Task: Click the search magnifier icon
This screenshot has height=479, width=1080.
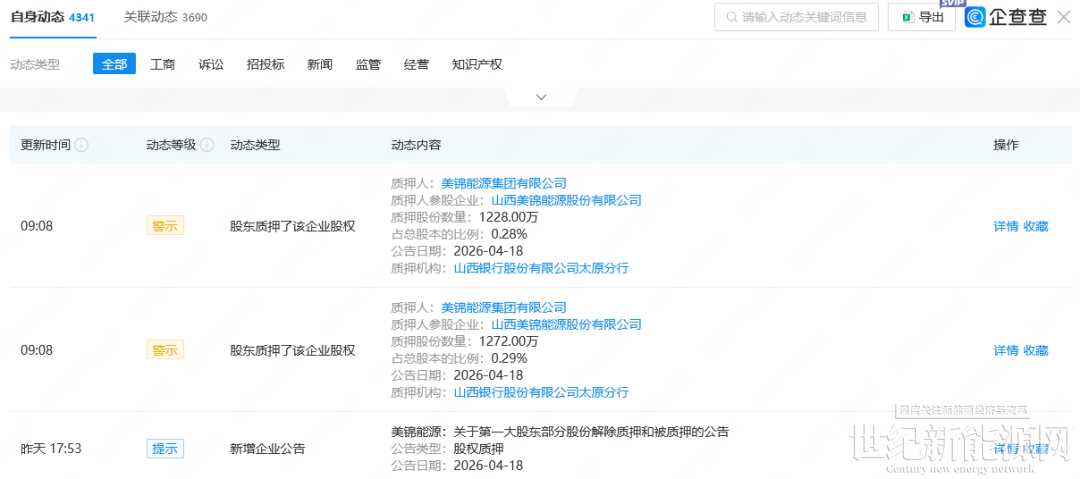Action: tap(730, 17)
